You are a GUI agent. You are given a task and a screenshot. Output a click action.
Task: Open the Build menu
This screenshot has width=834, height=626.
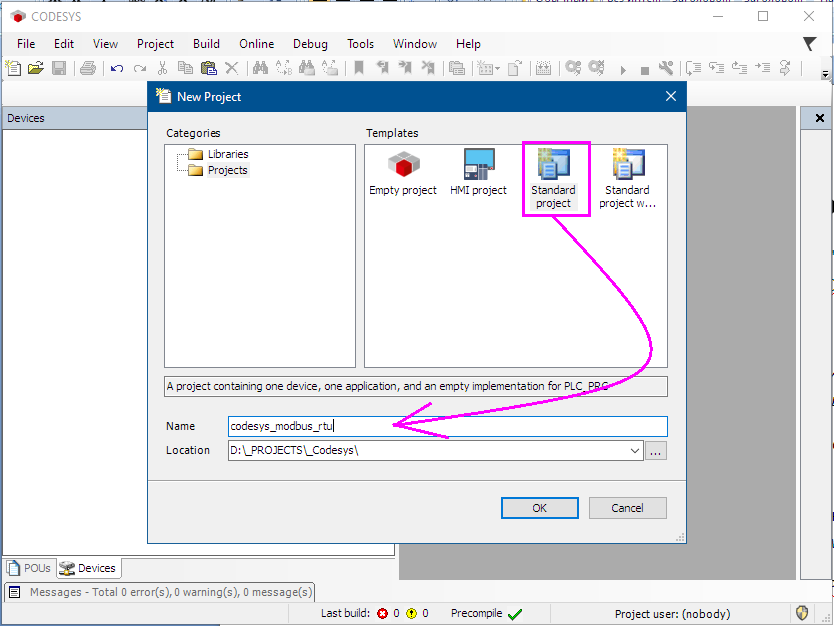tap(206, 44)
